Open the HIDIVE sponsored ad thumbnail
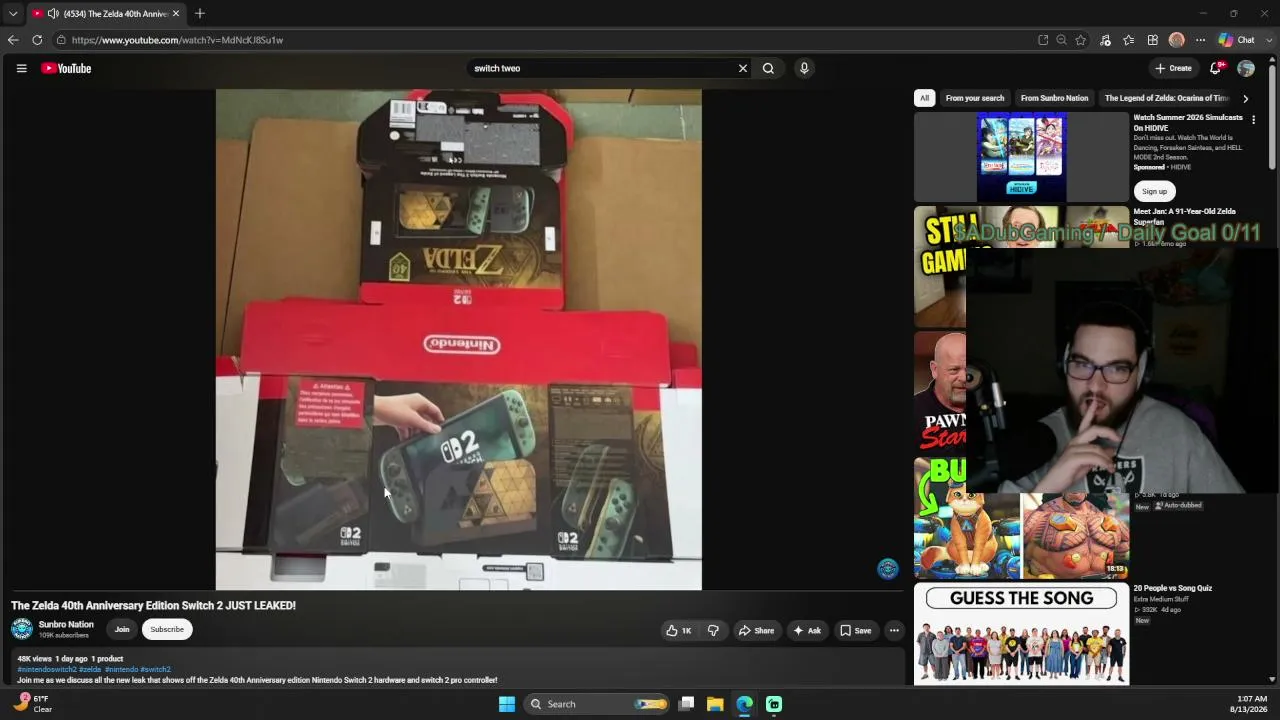1280x720 pixels. pos(1021,157)
